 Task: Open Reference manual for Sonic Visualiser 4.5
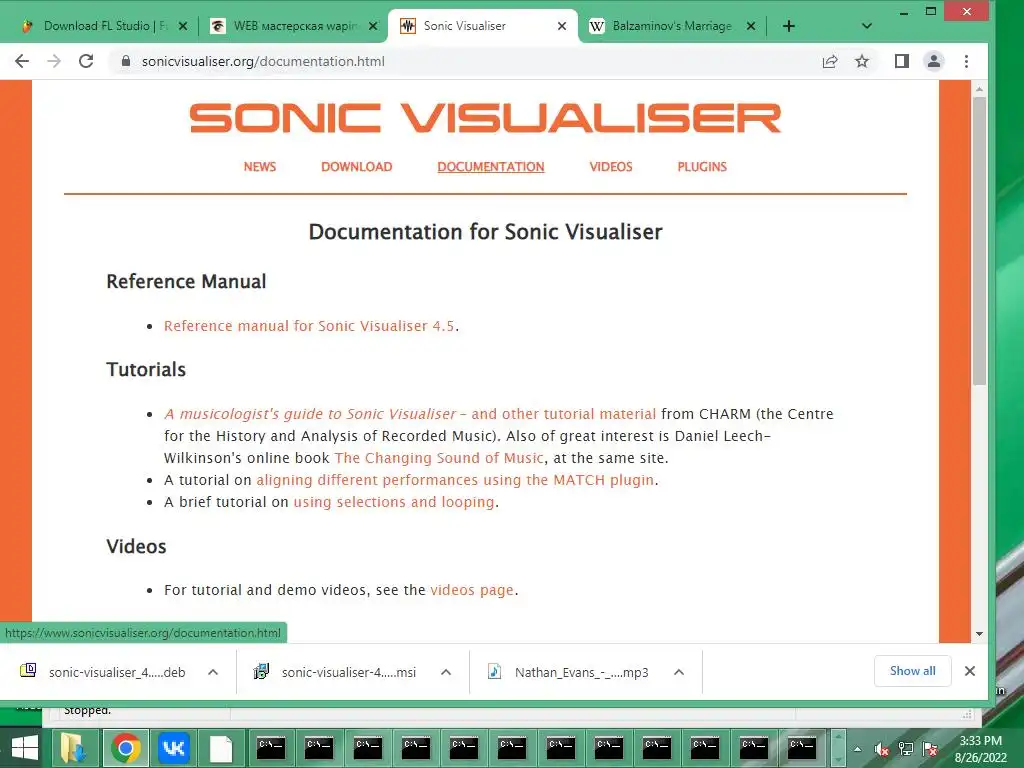point(309,326)
